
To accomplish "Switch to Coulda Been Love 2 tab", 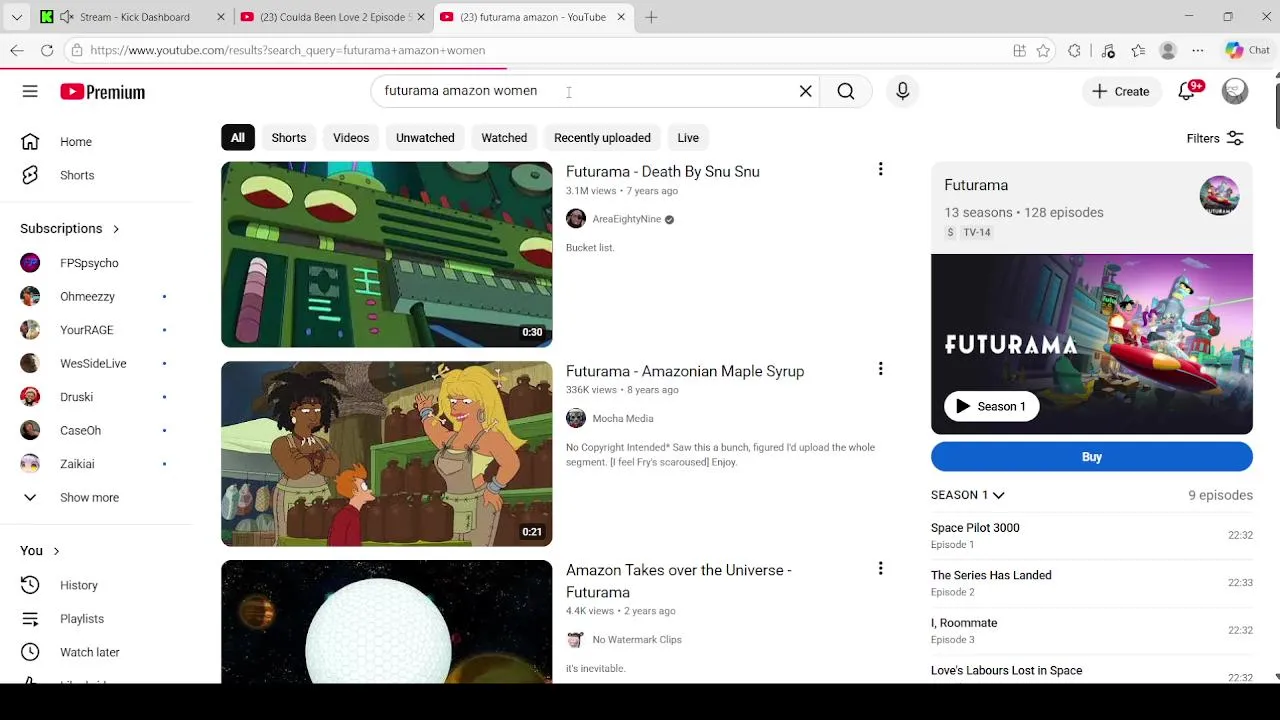I will (334, 17).
